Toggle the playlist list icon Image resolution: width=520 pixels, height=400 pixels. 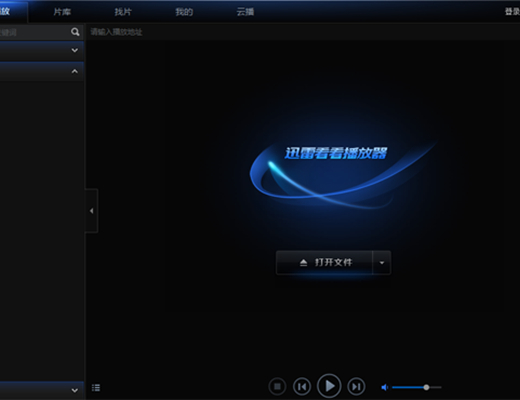(x=96, y=388)
